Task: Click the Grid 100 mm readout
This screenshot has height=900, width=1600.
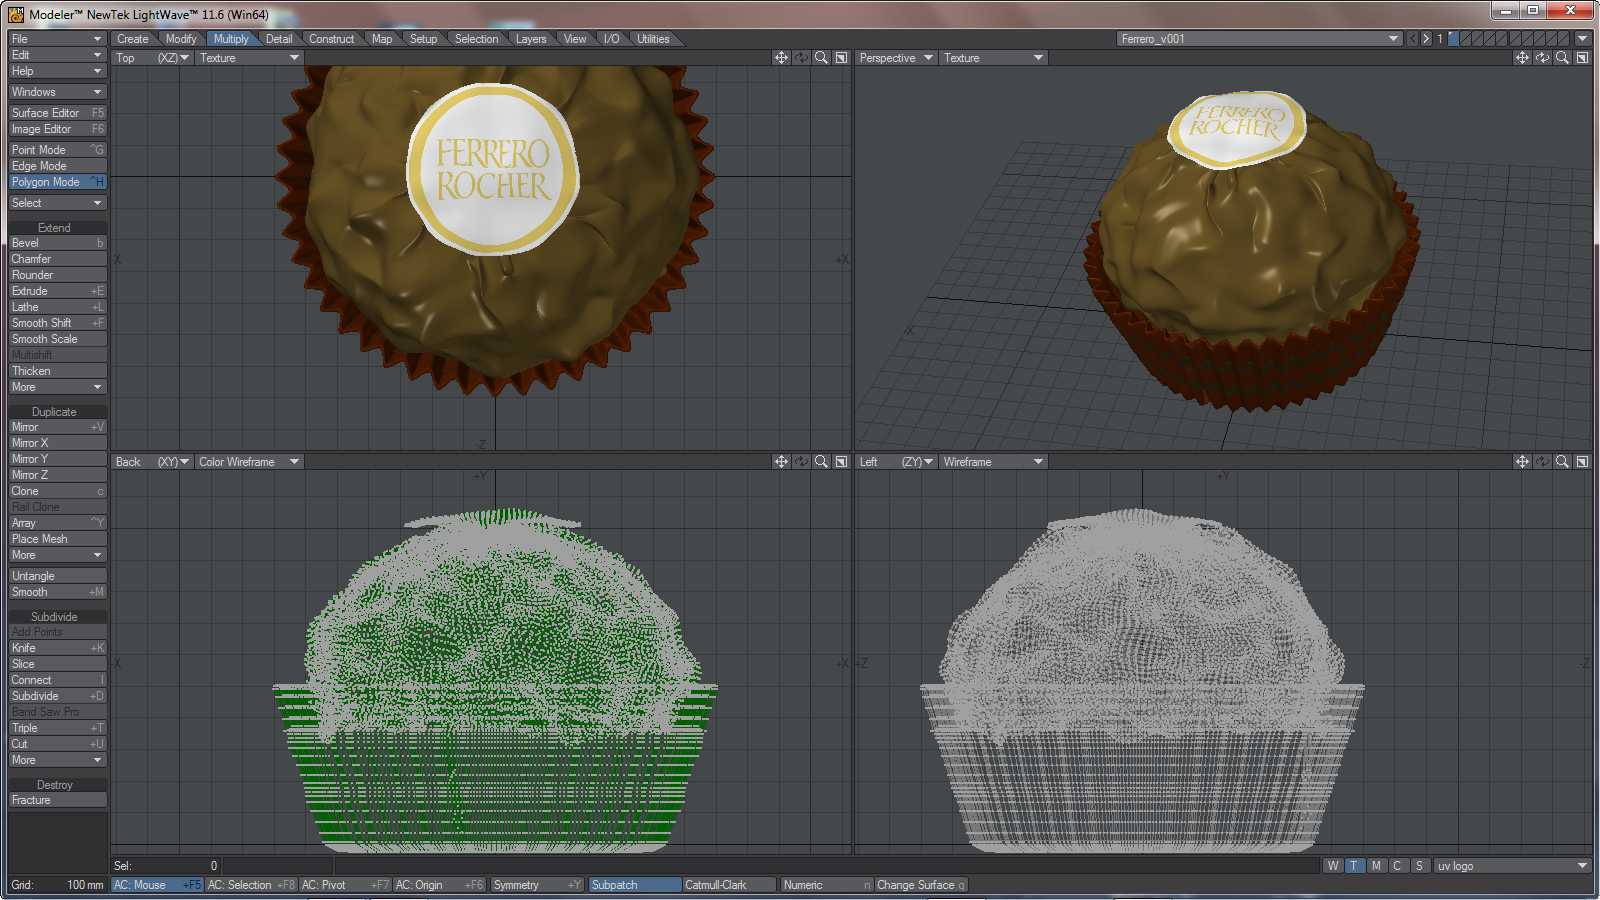Action: (57, 885)
